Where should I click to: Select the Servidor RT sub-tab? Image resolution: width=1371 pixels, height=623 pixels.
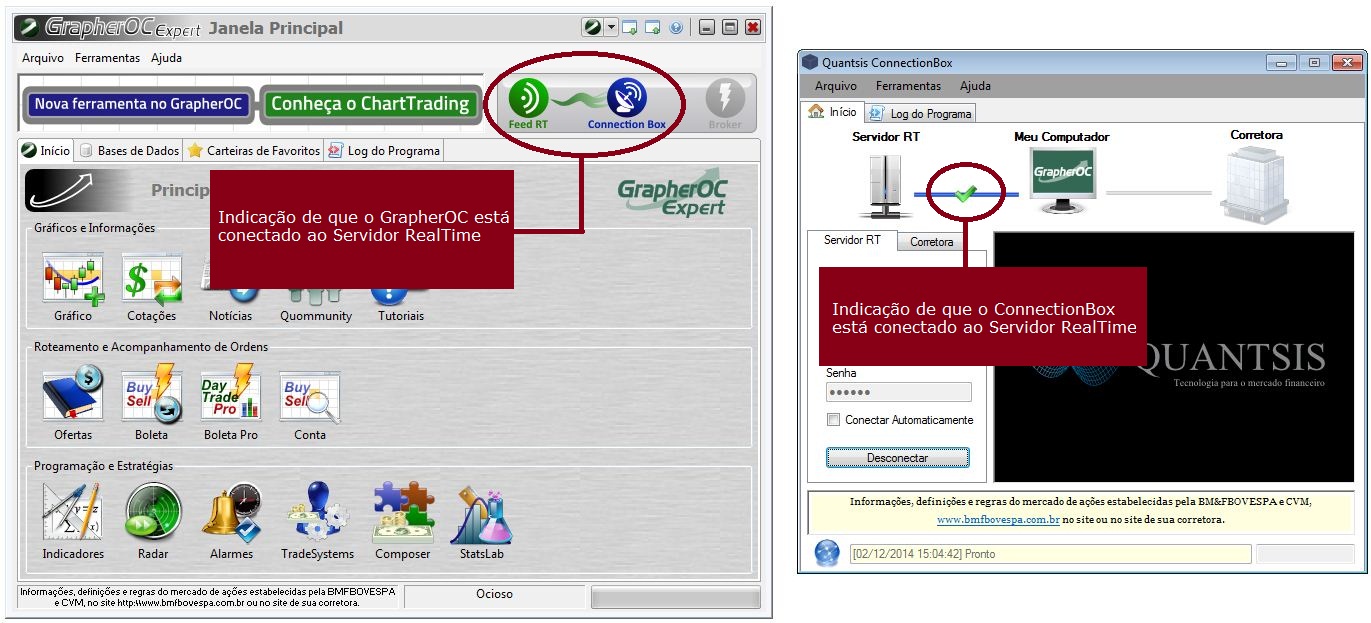[x=852, y=241]
